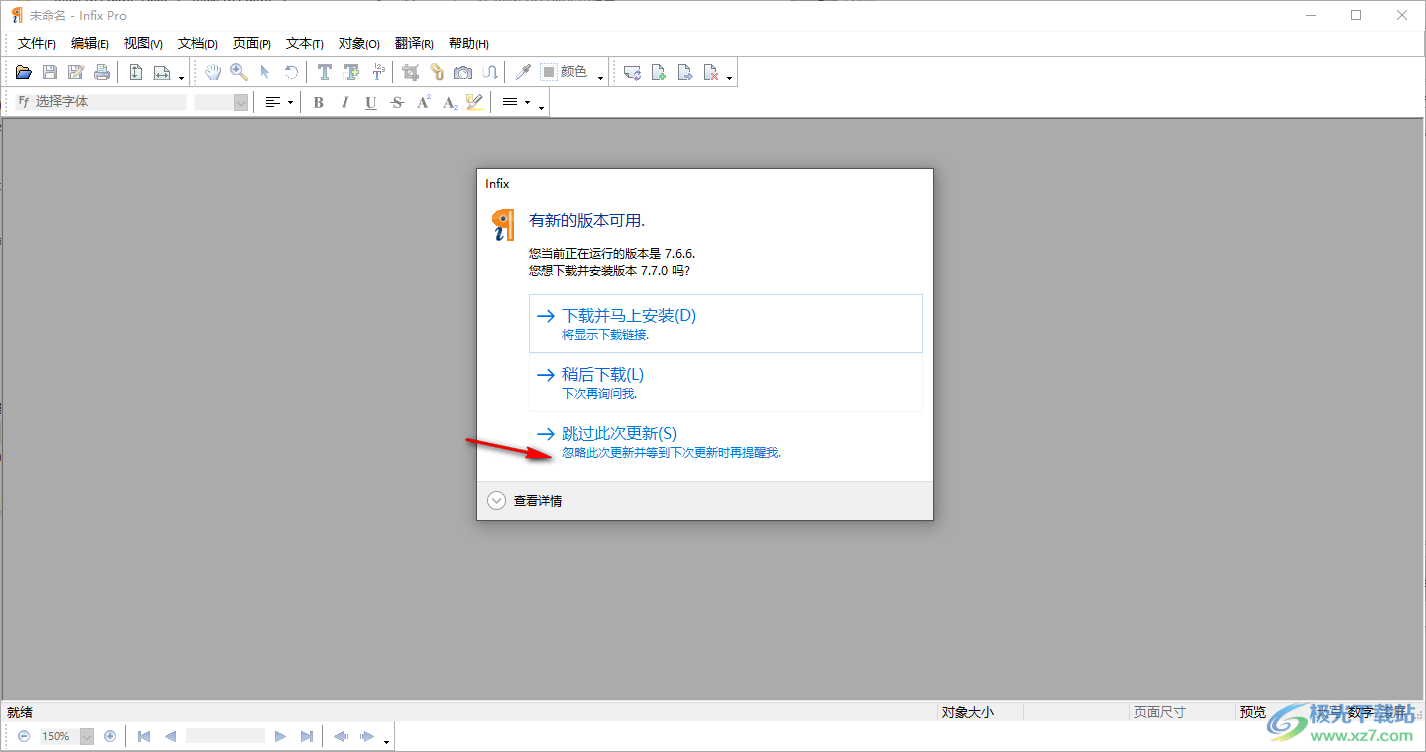Viewport: 1426px width, 752px height.
Task: Click the page number input field
Action: coord(225,736)
